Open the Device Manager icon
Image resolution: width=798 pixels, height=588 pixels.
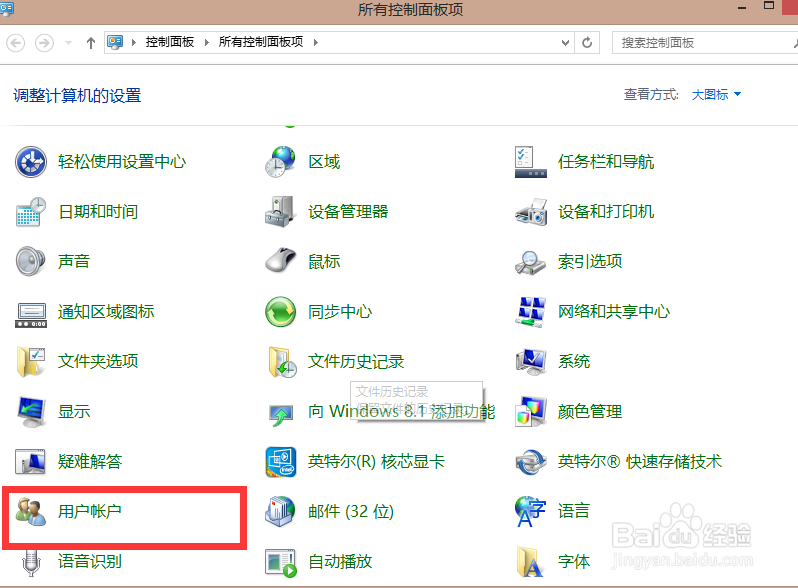coord(280,212)
